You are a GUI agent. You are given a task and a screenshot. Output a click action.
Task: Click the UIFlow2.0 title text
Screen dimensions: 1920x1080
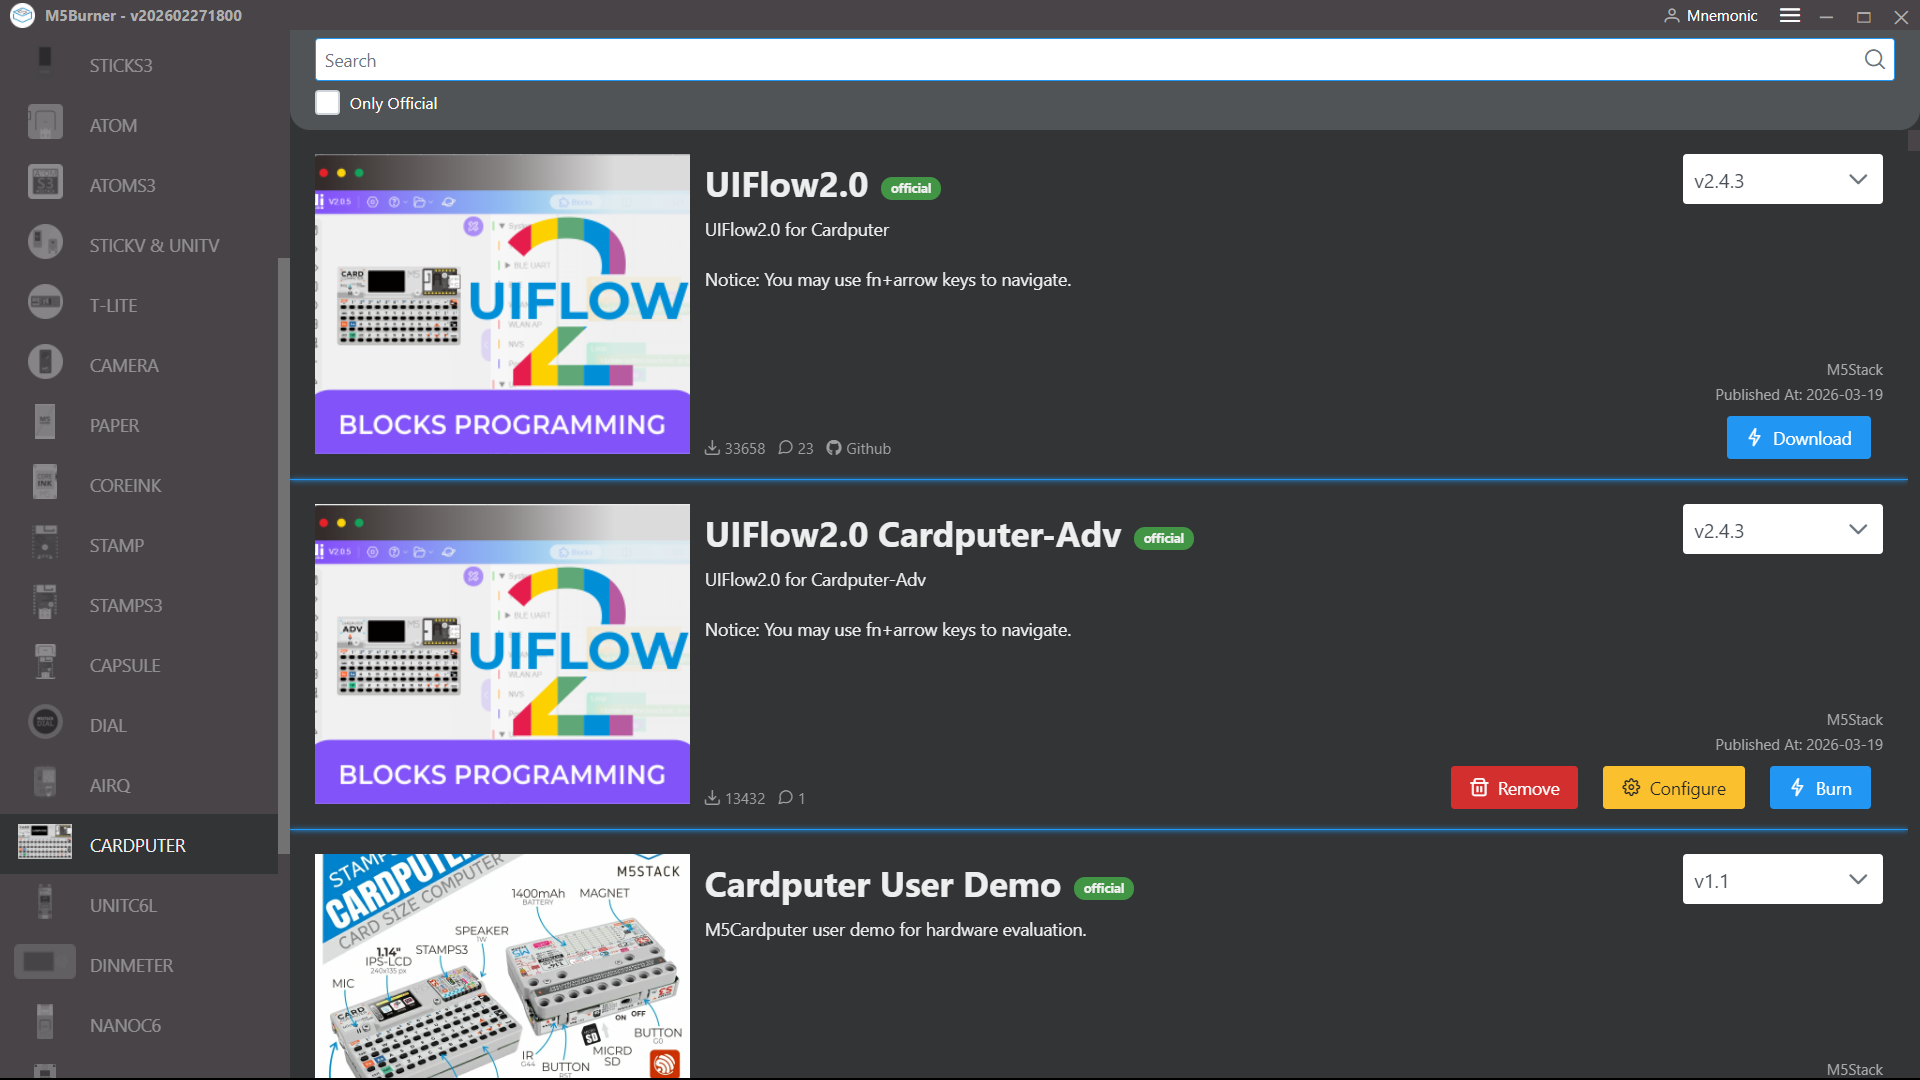coord(786,185)
